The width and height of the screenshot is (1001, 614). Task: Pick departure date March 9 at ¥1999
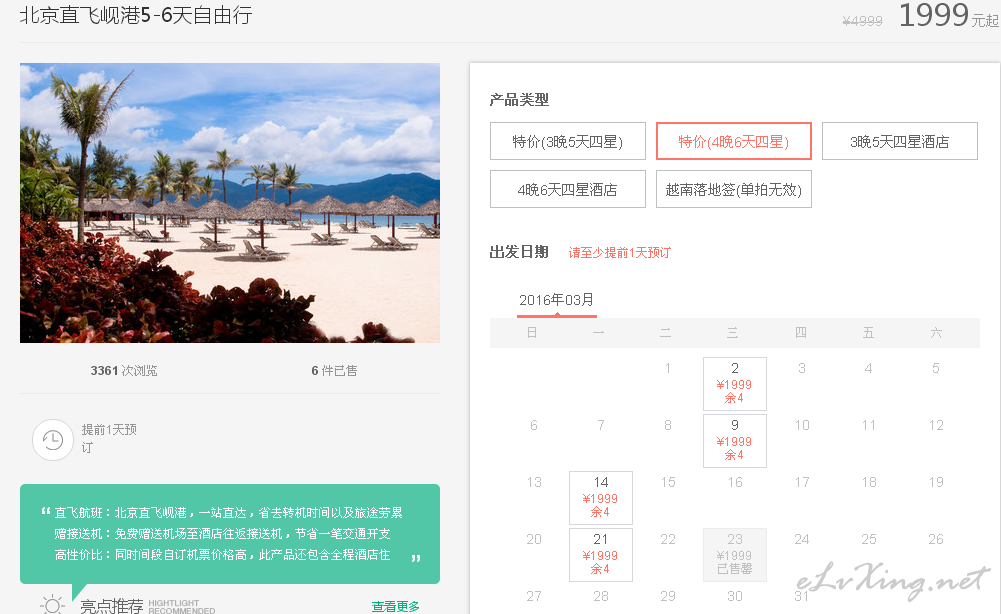point(735,440)
